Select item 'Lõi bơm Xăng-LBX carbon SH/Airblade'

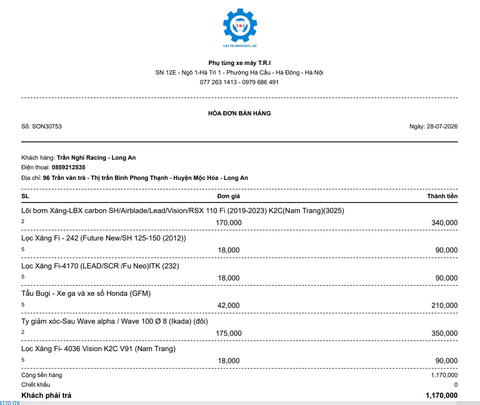[183, 211]
